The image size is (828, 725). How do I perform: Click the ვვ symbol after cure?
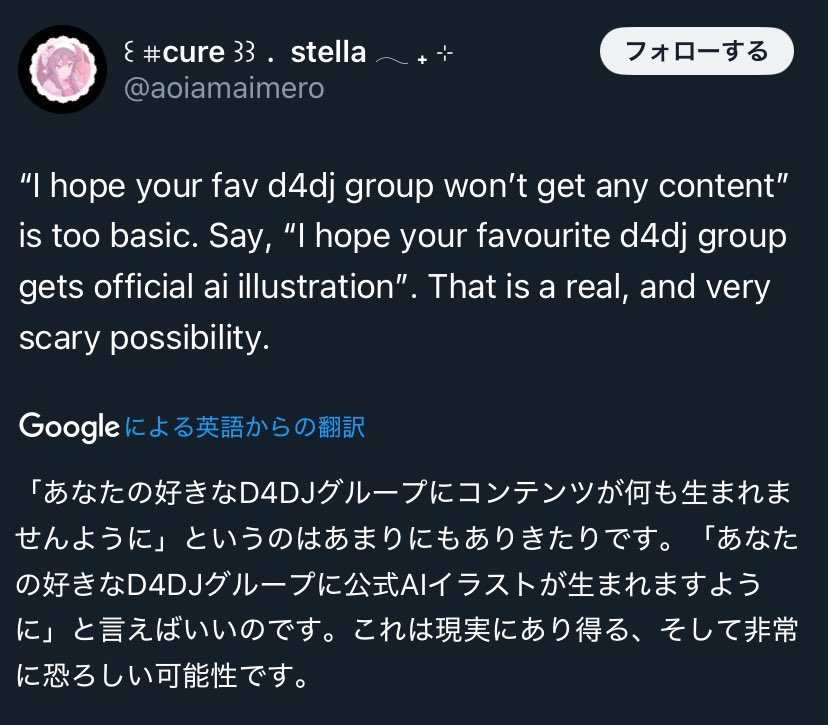[244, 52]
